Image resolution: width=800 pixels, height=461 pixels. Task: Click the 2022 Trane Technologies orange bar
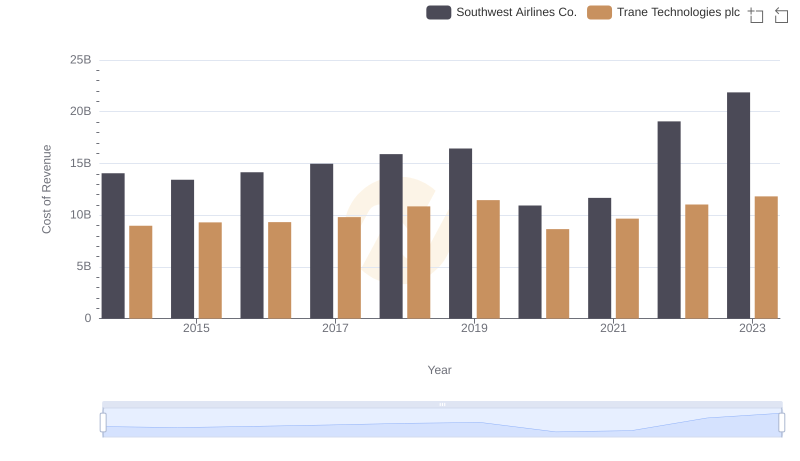696,262
